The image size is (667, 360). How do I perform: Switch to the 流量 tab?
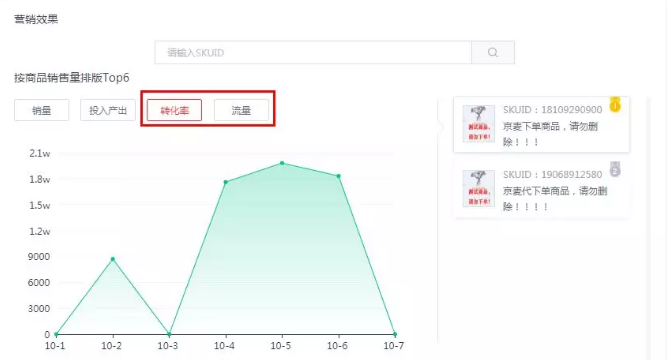[241, 110]
